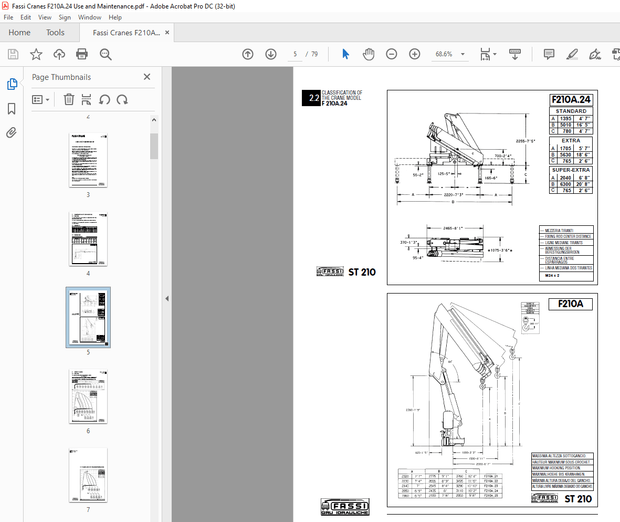
Task: Click the cloud upload icon
Action: [x=59, y=54]
